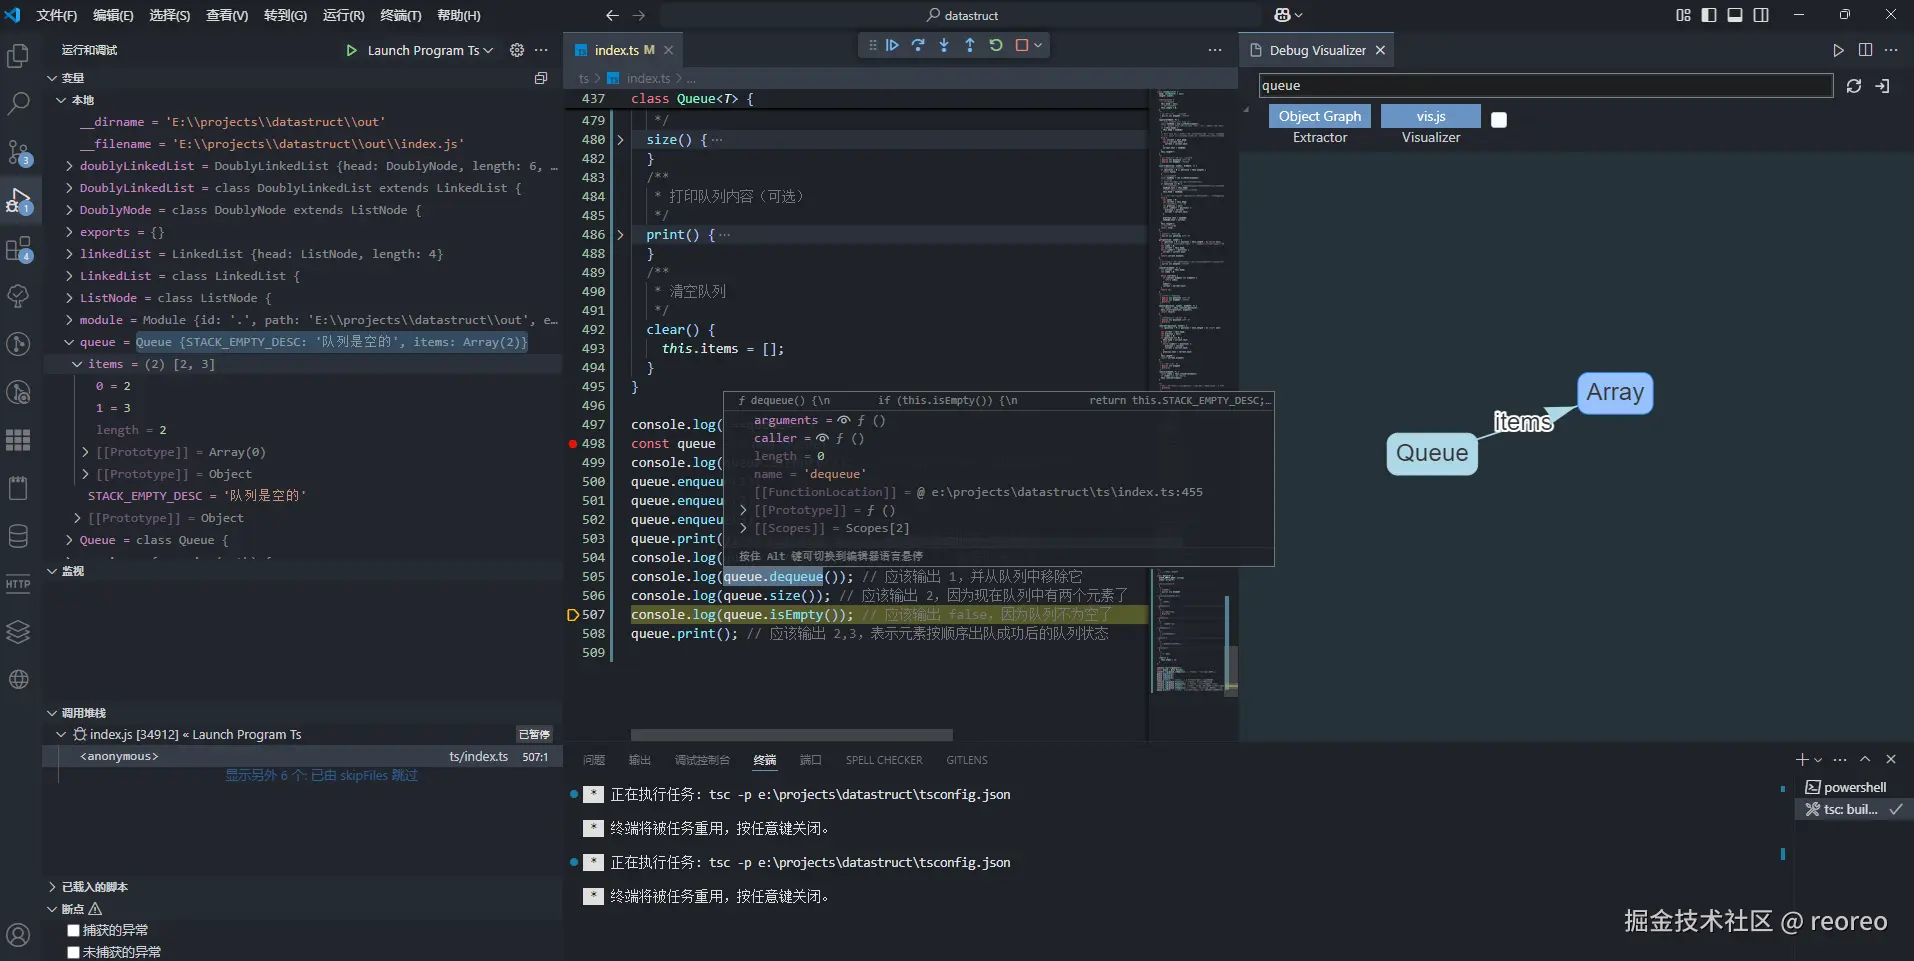Image resolution: width=1914 pixels, height=961 pixels.
Task: Click the Step Out debug icon
Action: [970, 45]
